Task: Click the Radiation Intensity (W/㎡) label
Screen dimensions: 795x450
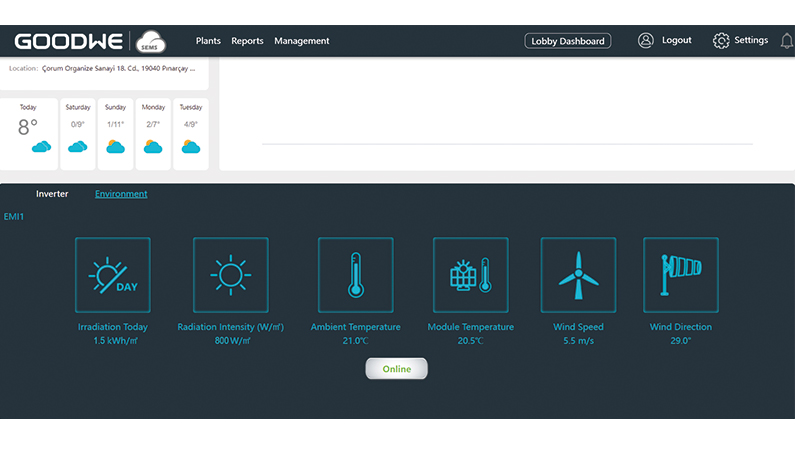Action: click(231, 327)
